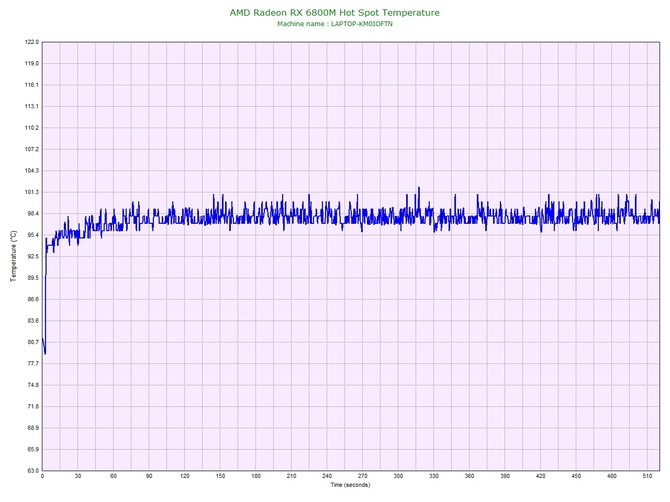Click the 180 seconds x-axis tick label
The height and width of the screenshot is (502, 670).
tap(256, 476)
